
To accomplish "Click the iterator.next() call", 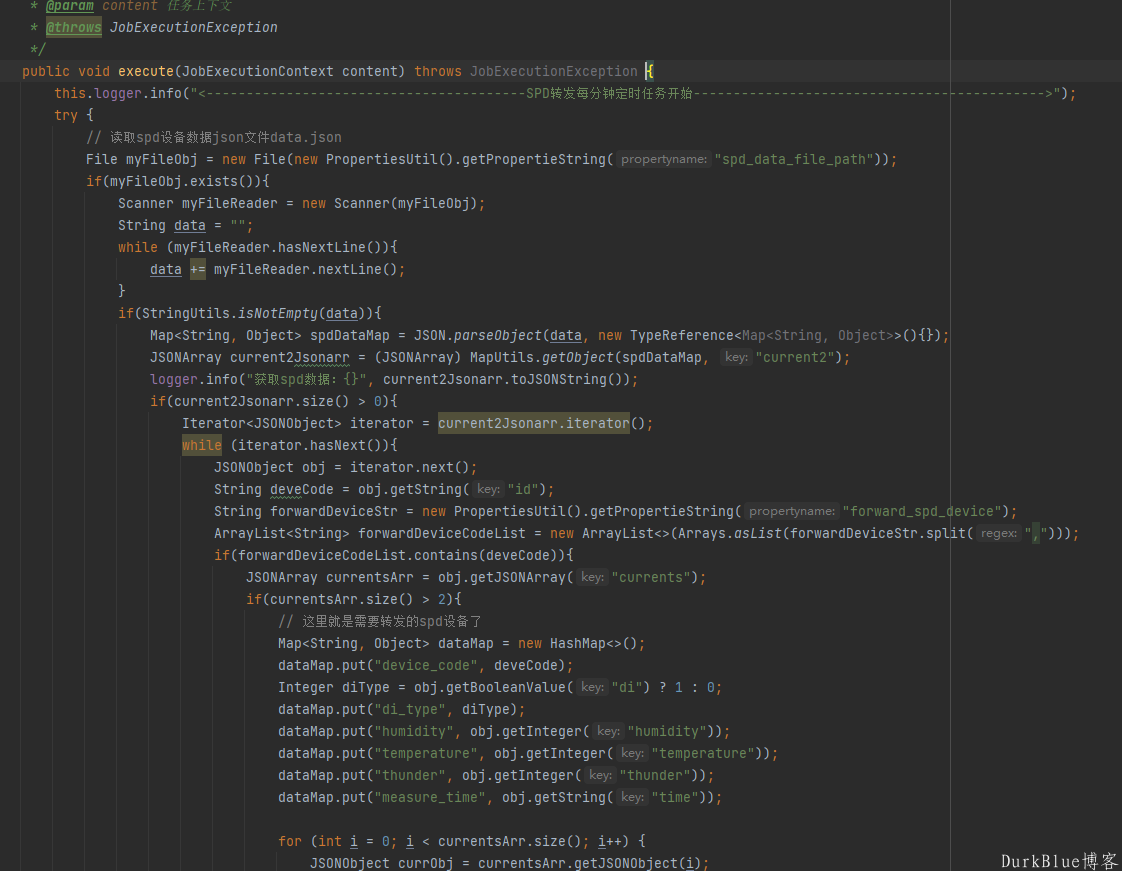I will click(409, 467).
